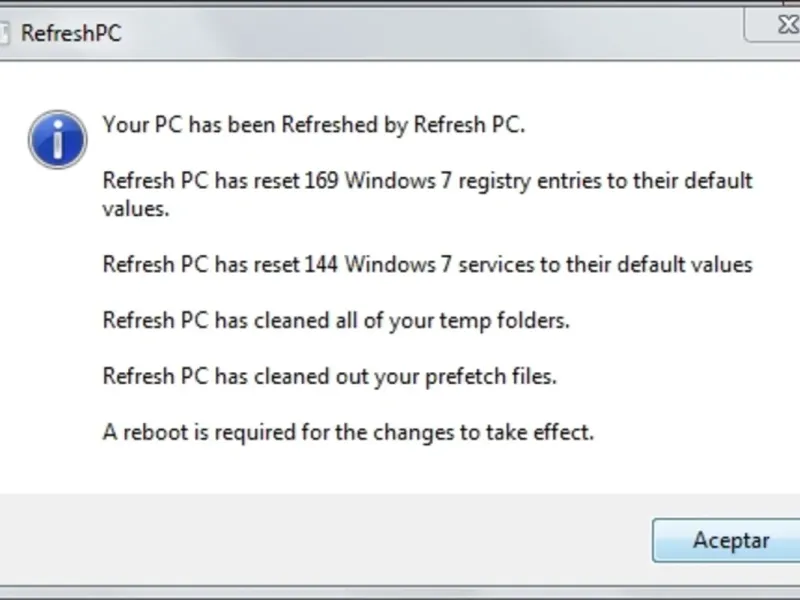Image resolution: width=800 pixels, height=600 pixels.
Task: Click the wrapped word "values." on its own line
Action: 136,210
